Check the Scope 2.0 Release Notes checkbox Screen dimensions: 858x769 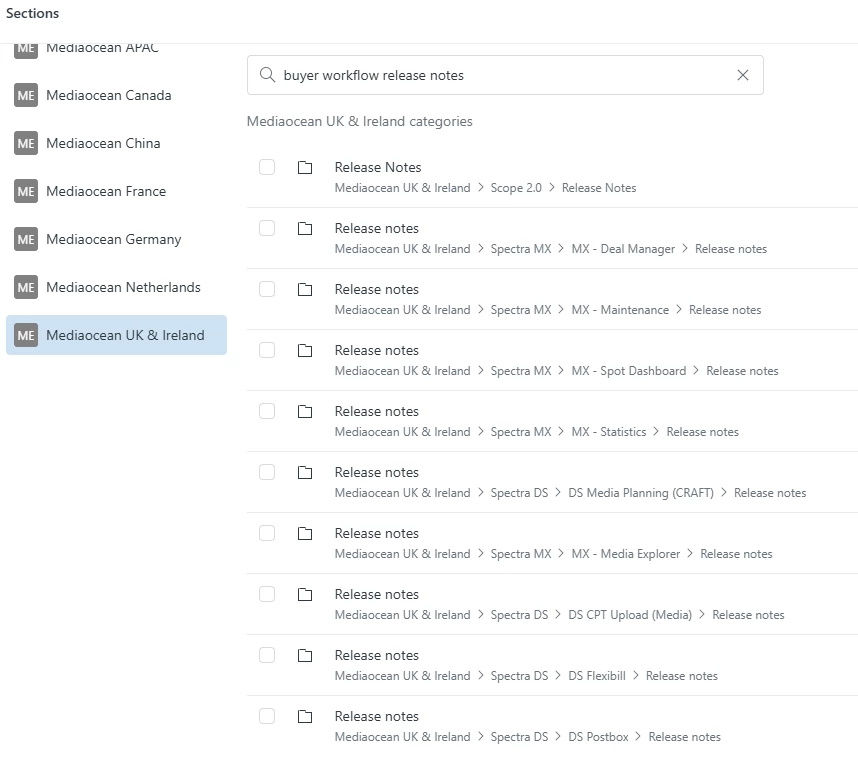267,167
